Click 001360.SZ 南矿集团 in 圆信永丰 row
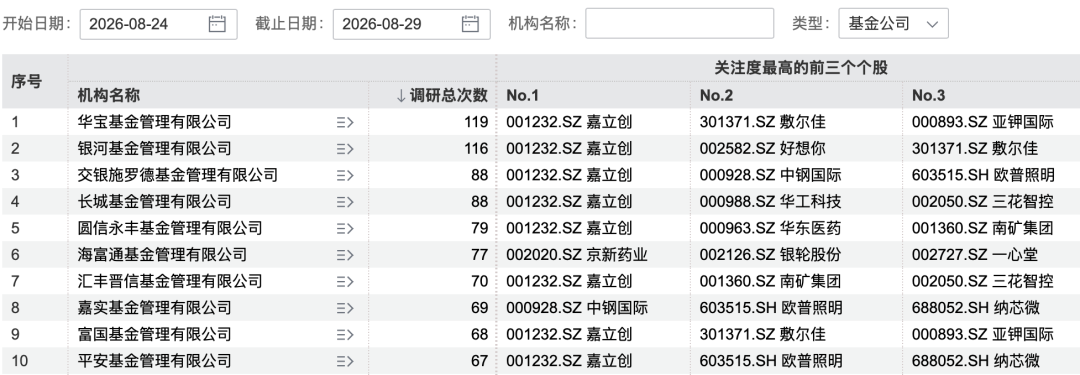The width and height of the screenshot is (1080, 375). [x=983, y=229]
